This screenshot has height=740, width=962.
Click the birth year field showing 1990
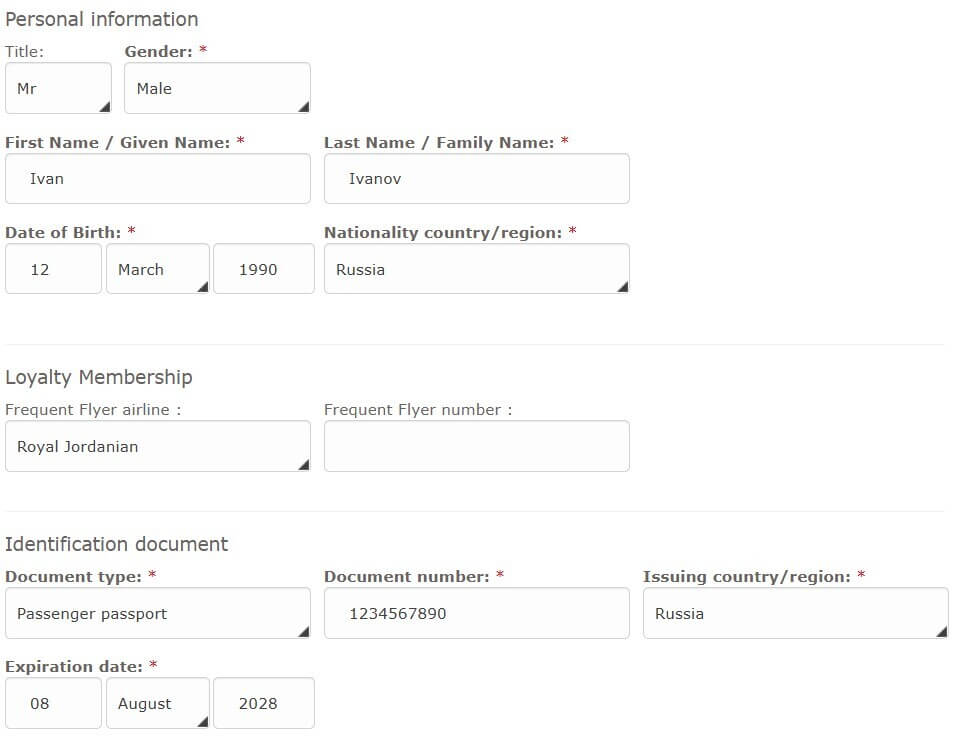click(264, 269)
